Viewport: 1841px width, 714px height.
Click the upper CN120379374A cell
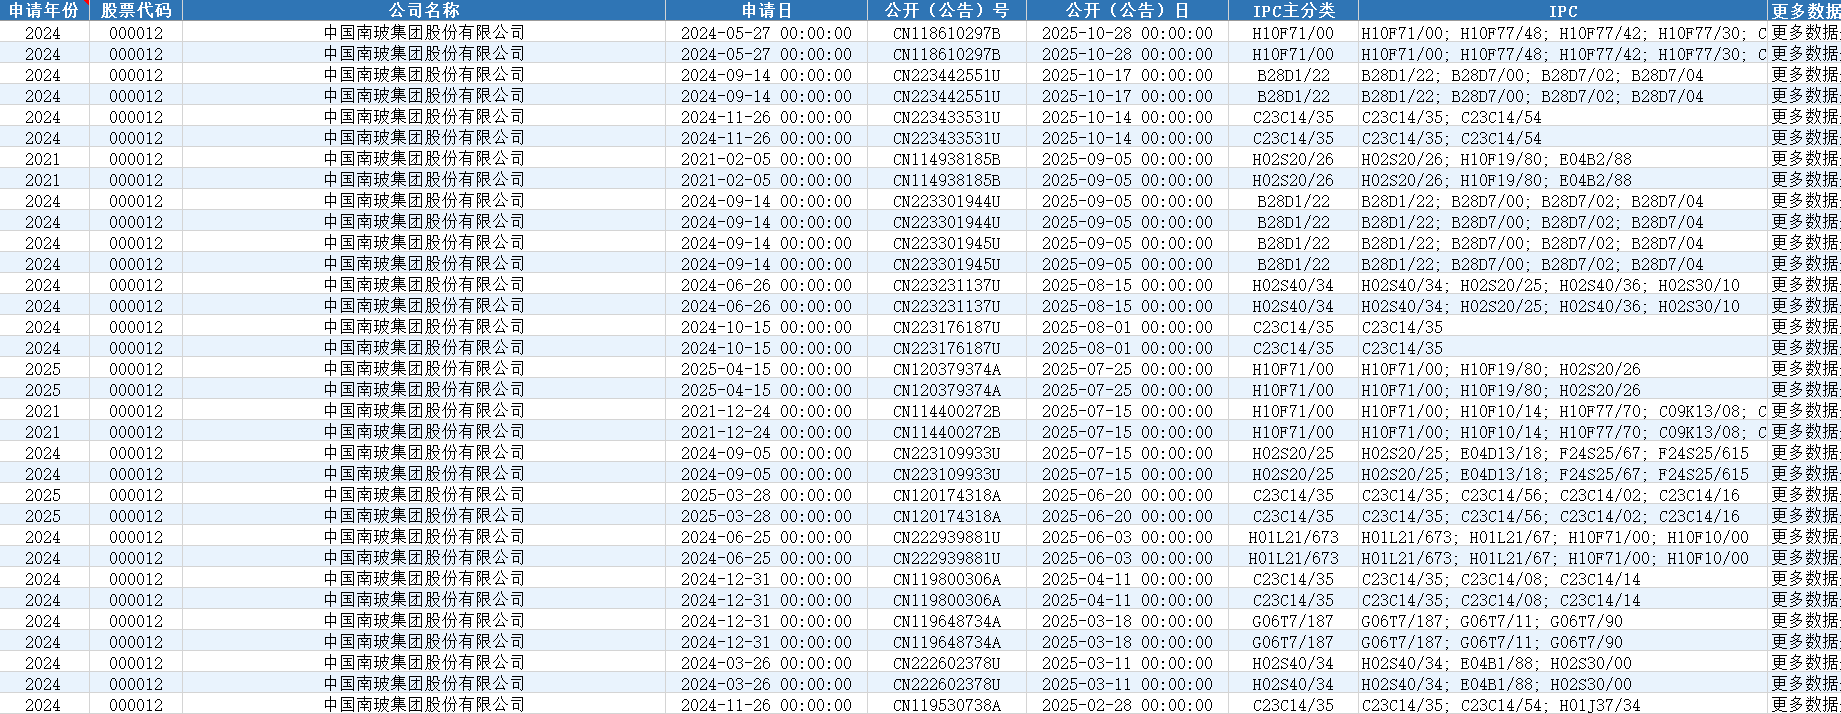coord(947,368)
